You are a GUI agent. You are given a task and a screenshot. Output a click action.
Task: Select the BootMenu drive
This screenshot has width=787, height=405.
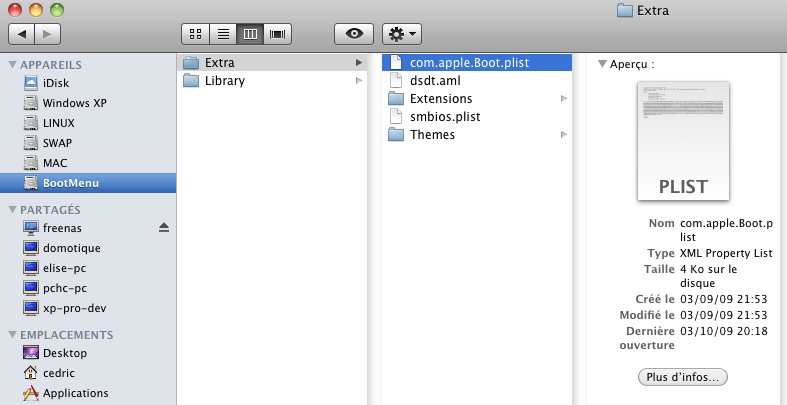click(x=88, y=183)
